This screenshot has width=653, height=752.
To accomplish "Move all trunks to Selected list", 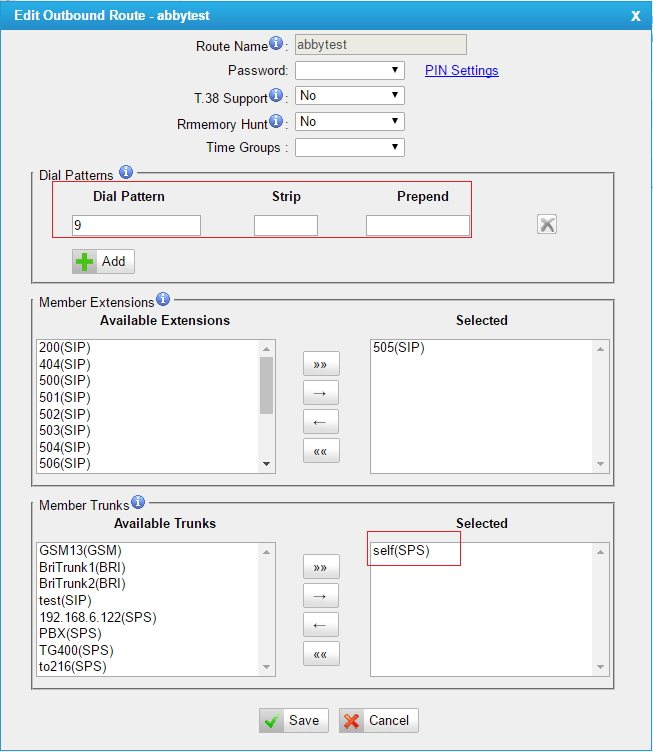I will point(321,567).
